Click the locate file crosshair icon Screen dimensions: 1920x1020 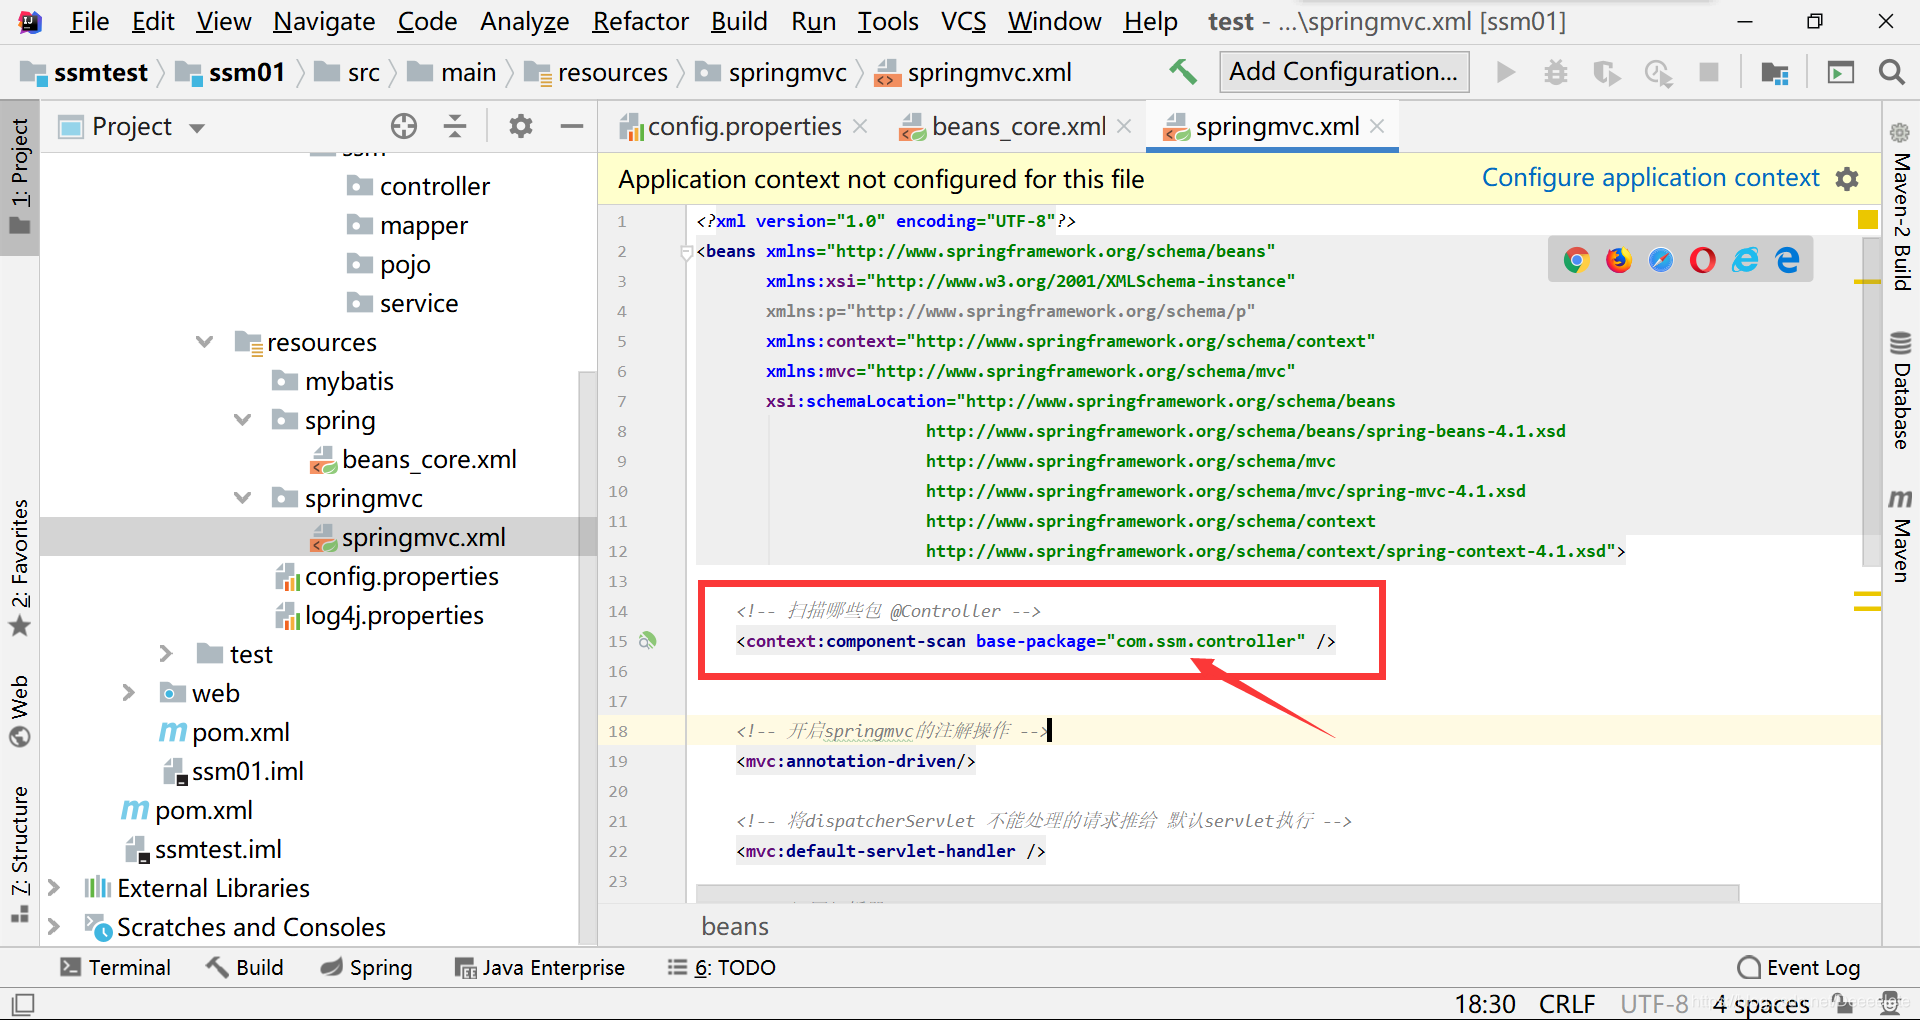(404, 126)
